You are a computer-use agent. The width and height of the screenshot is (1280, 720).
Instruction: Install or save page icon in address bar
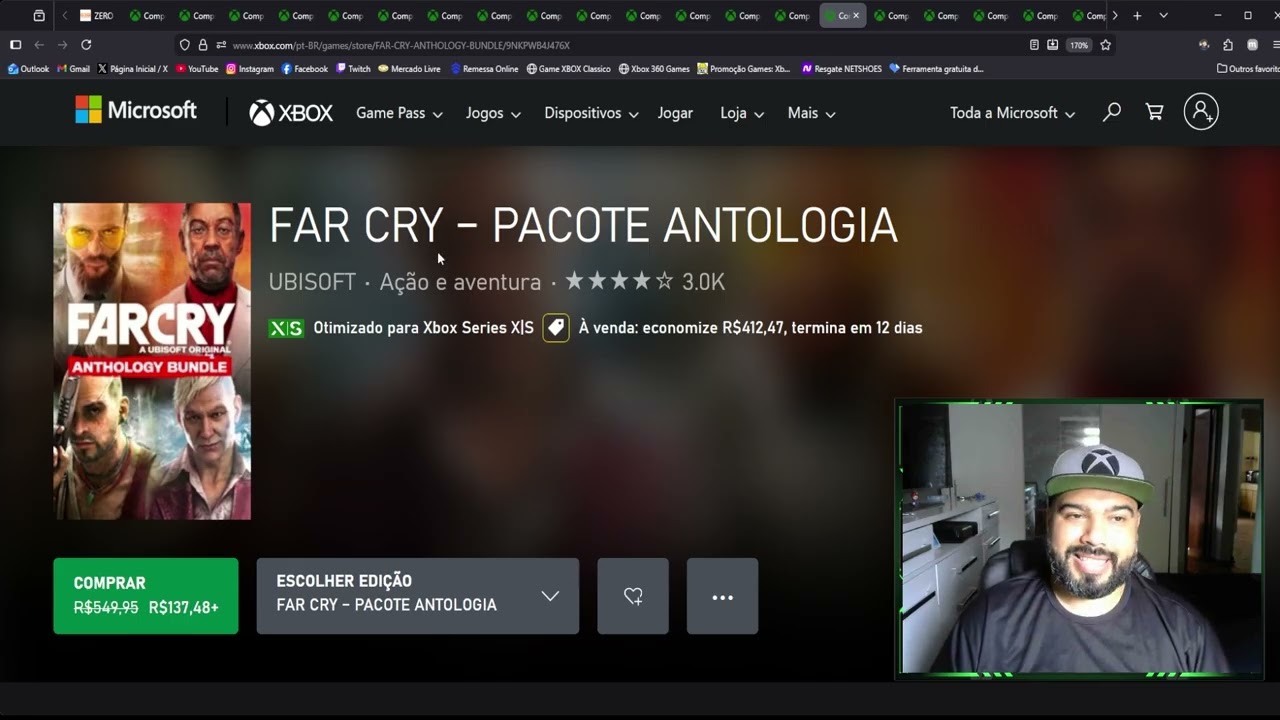point(1052,45)
